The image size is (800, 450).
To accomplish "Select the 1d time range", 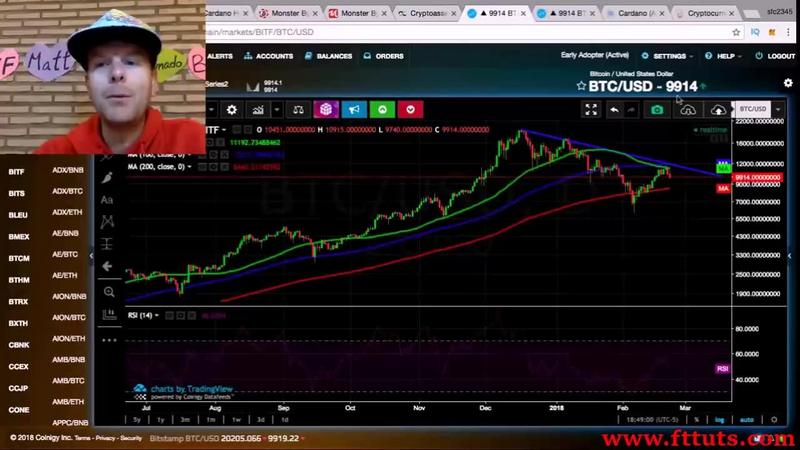I will (285, 419).
